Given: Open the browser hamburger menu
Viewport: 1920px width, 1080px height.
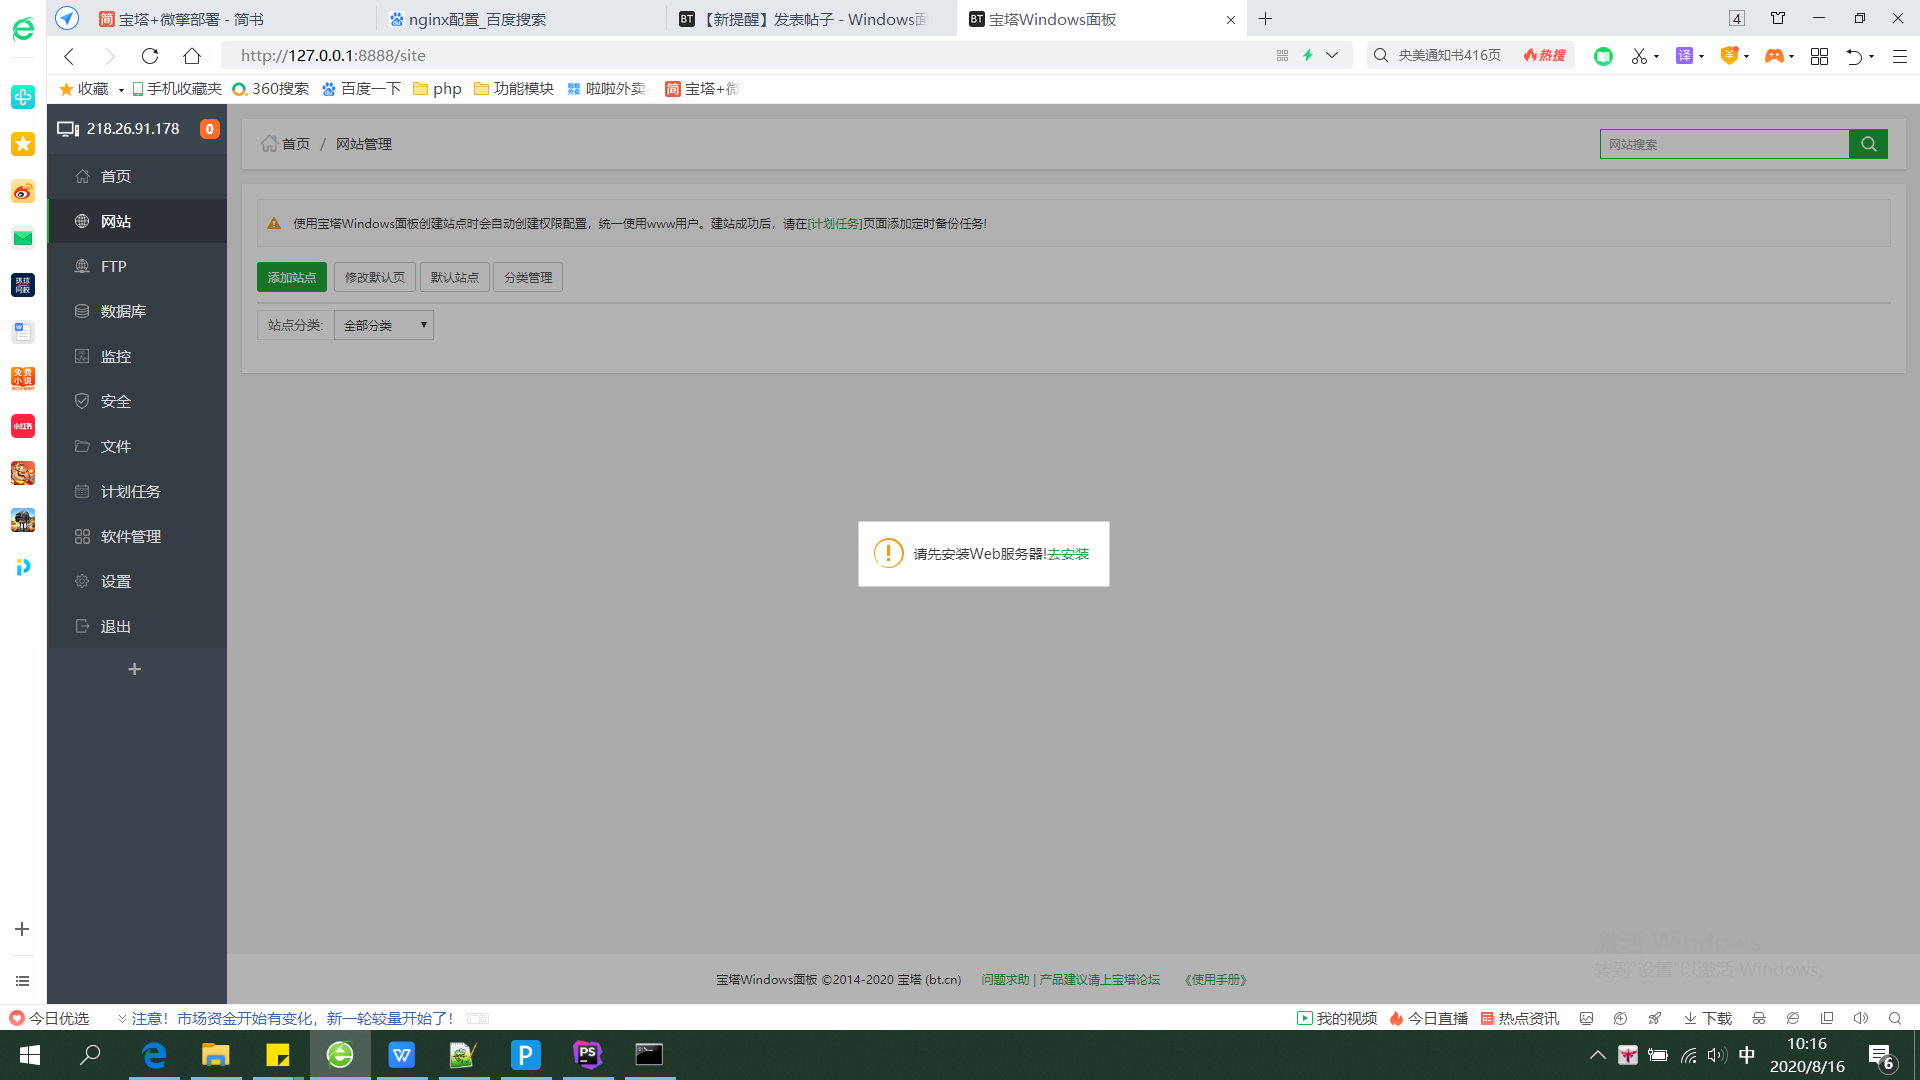Looking at the screenshot, I should click(1899, 56).
